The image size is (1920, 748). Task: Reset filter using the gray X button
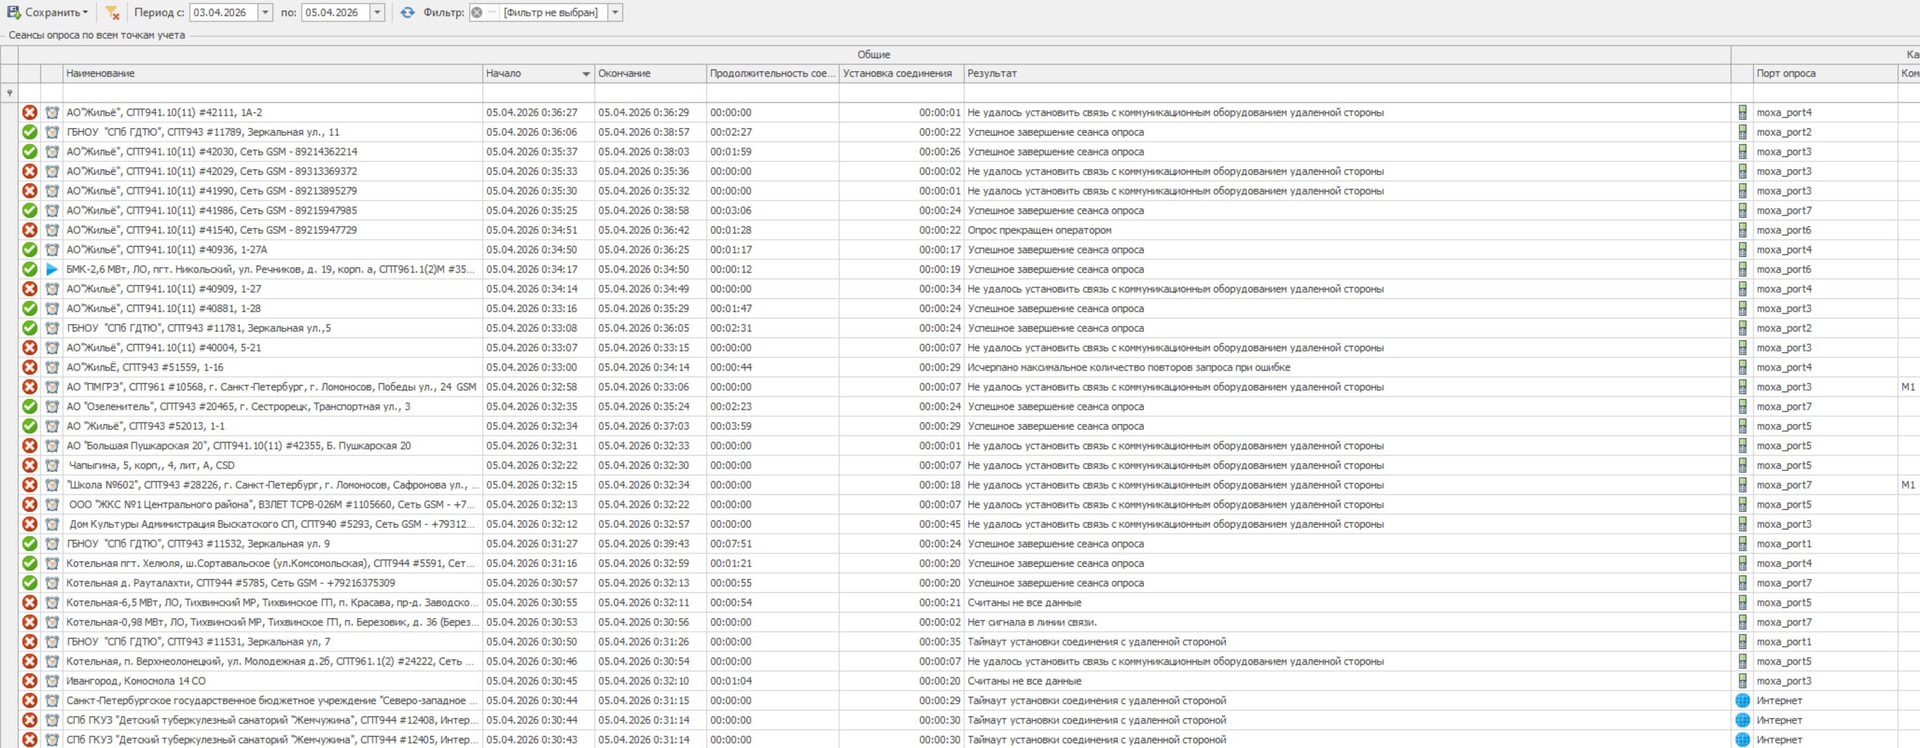[x=477, y=13]
